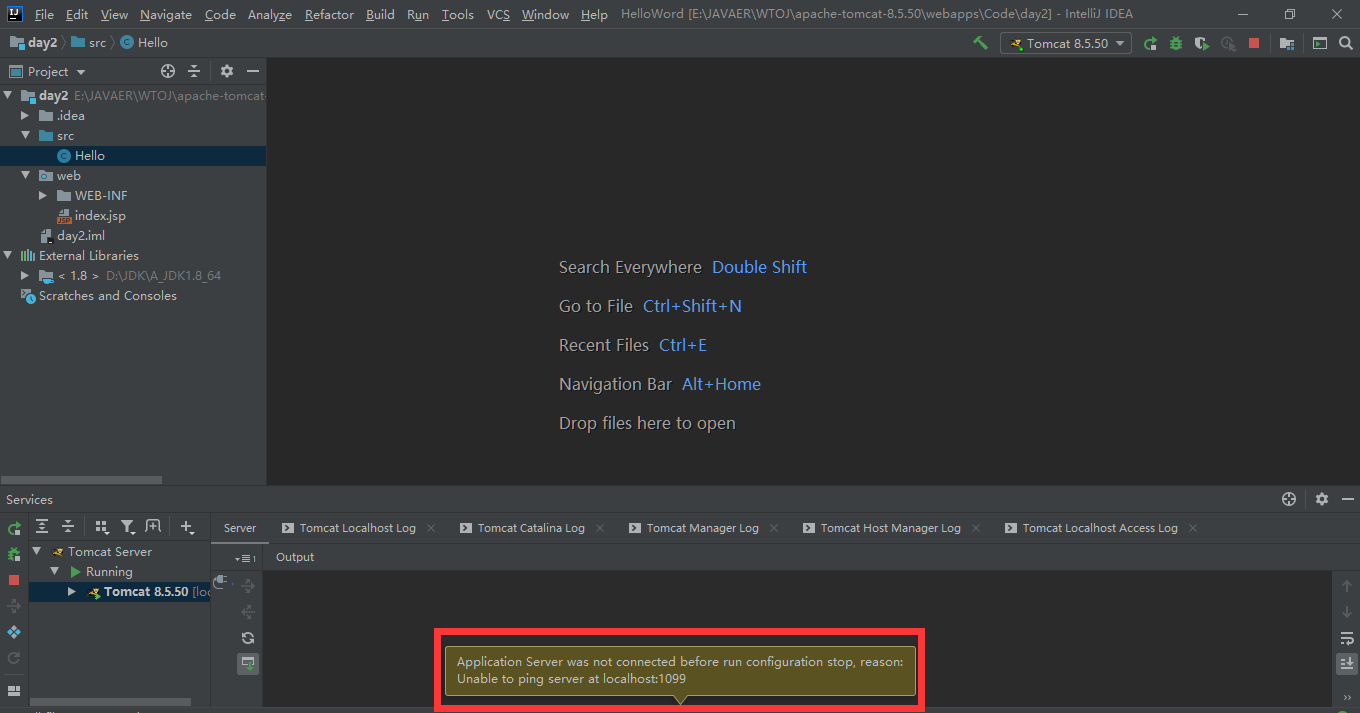
Task: Switch to Tomcat Localhost Access Log tab
Action: coord(1100,528)
